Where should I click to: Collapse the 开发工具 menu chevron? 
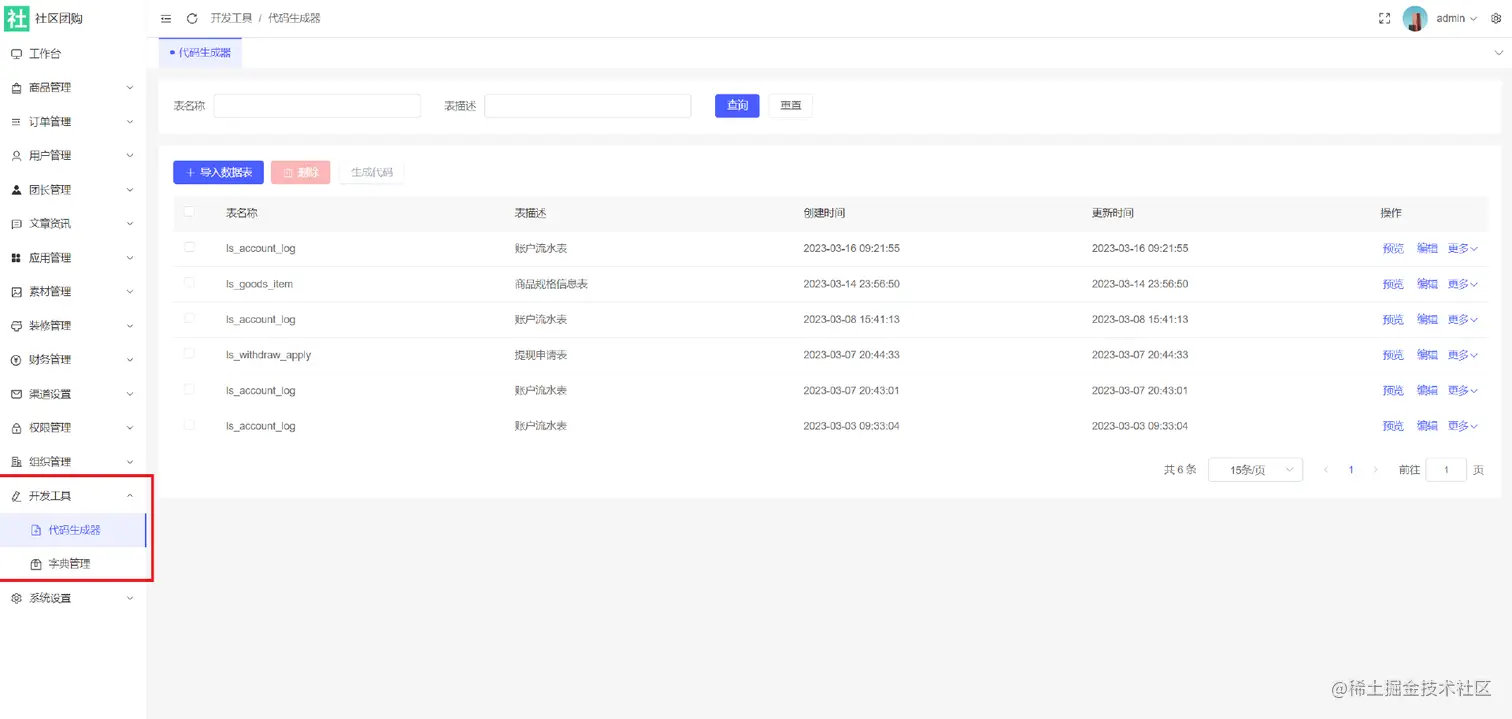pyautogui.click(x=130, y=496)
